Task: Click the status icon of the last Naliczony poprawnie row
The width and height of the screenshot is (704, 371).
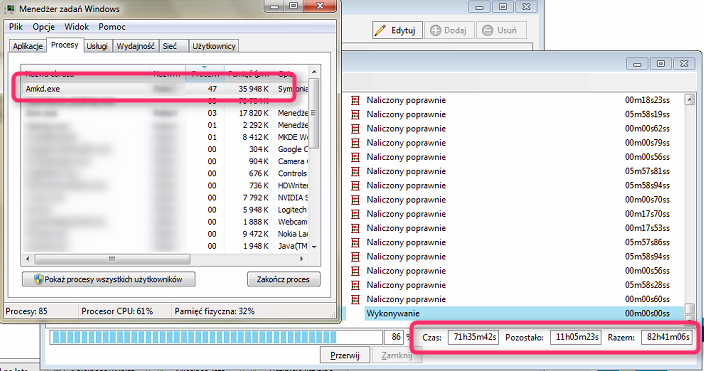Action: coord(356,299)
